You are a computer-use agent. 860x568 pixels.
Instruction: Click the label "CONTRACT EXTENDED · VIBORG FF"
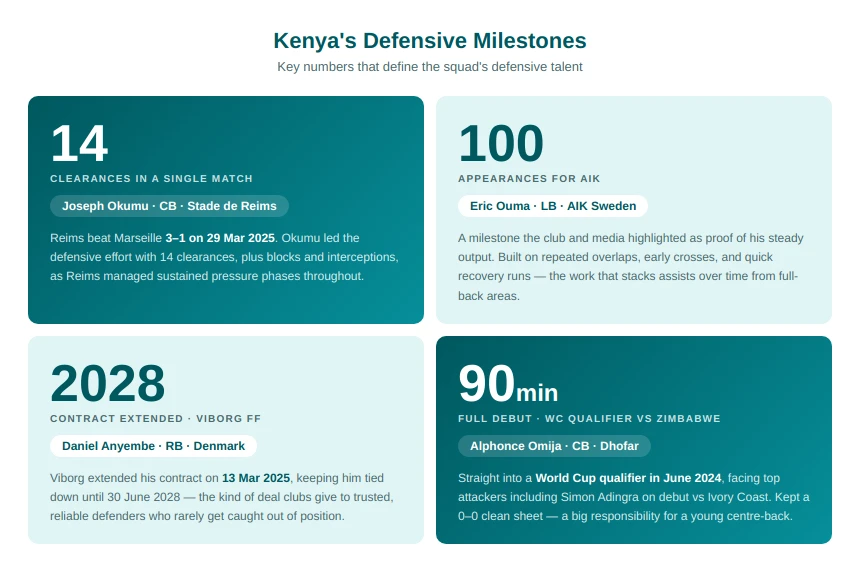tap(155, 419)
